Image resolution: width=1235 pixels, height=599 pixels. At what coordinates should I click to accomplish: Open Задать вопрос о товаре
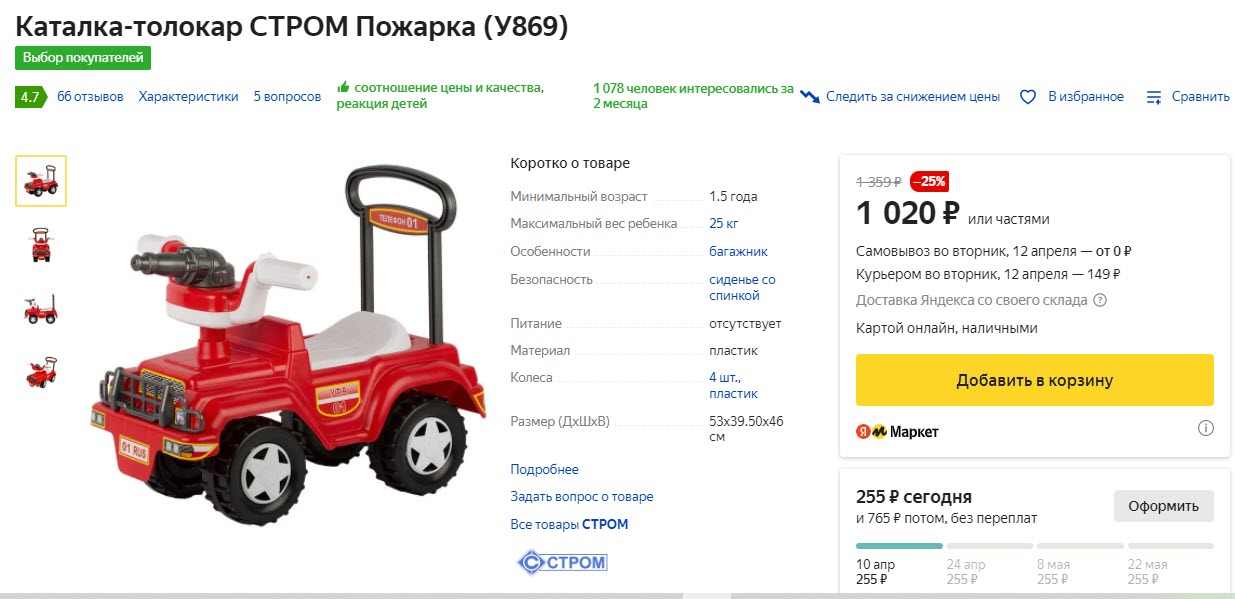click(x=582, y=496)
